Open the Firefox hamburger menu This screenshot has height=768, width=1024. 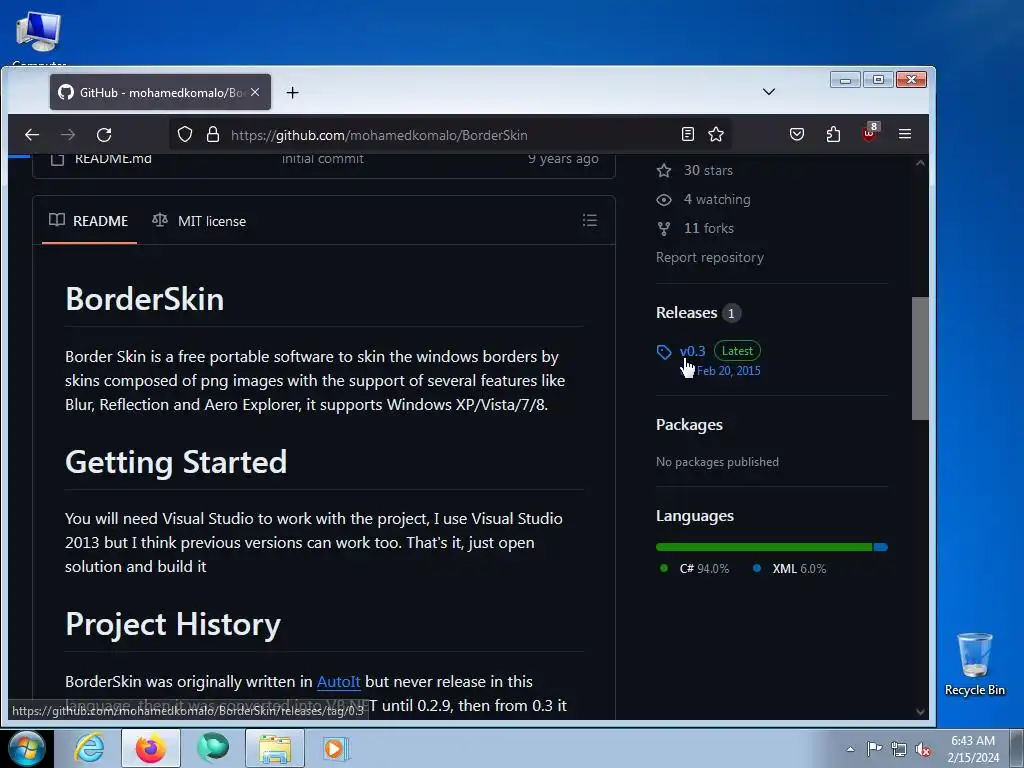pos(904,134)
